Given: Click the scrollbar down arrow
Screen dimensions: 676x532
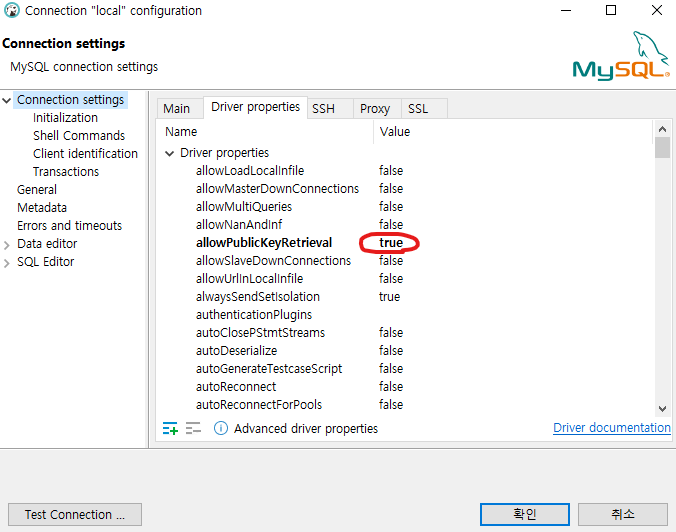Looking at the screenshot, I should coord(662,408).
